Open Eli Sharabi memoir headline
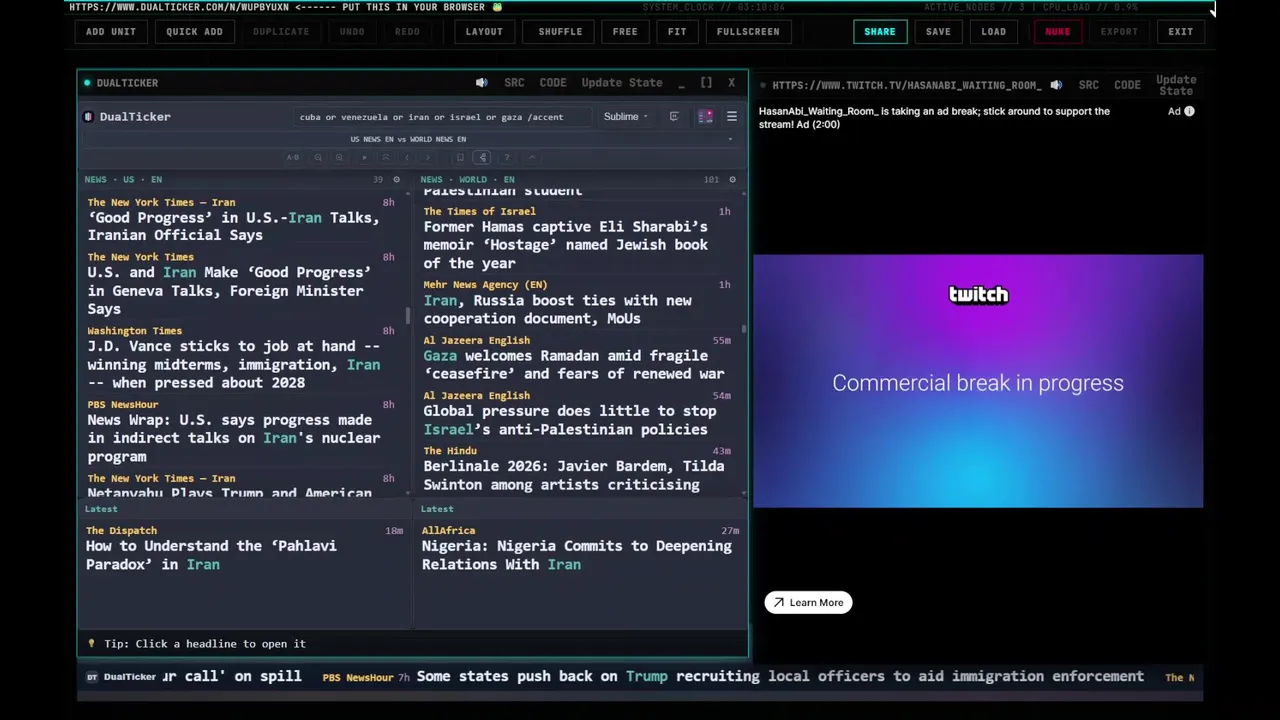1280x720 pixels. [x=566, y=245]
